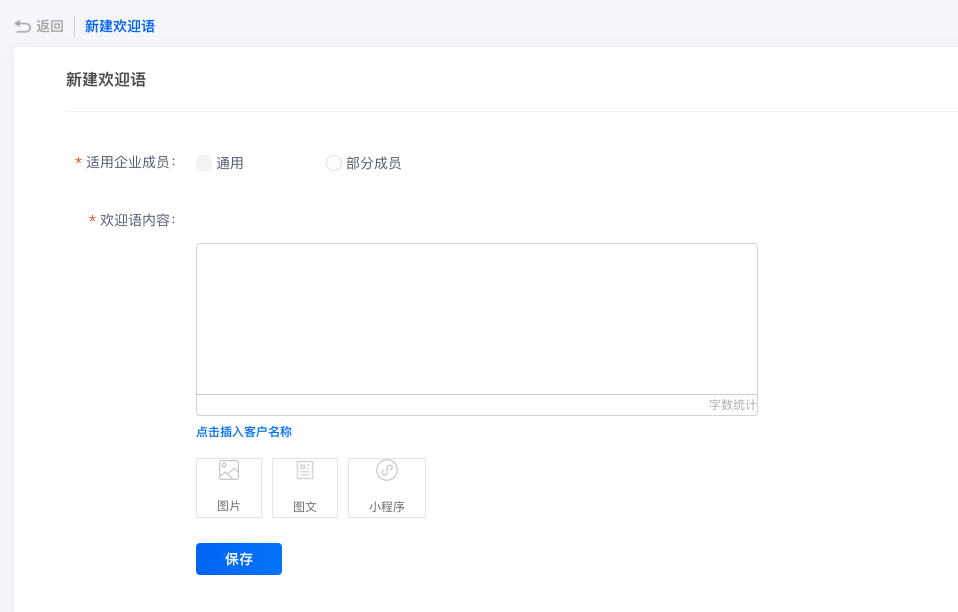Screen dimensions: 958x612
Task: Select the 通用 radio option
Action: pos(204,162)
